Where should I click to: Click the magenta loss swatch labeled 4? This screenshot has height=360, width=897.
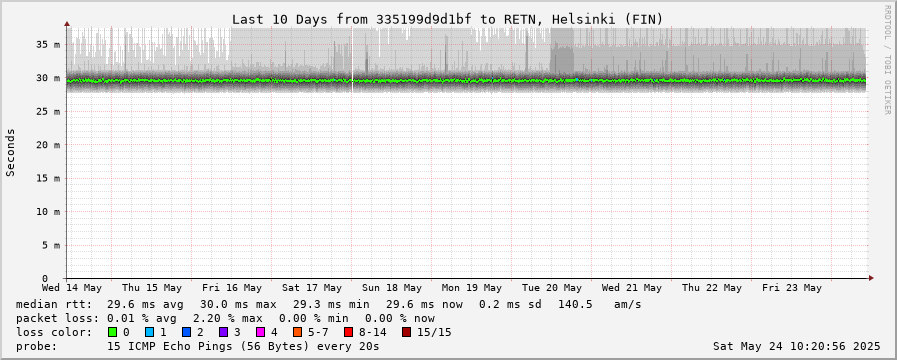pyautogui.click(x=260, y=332)
